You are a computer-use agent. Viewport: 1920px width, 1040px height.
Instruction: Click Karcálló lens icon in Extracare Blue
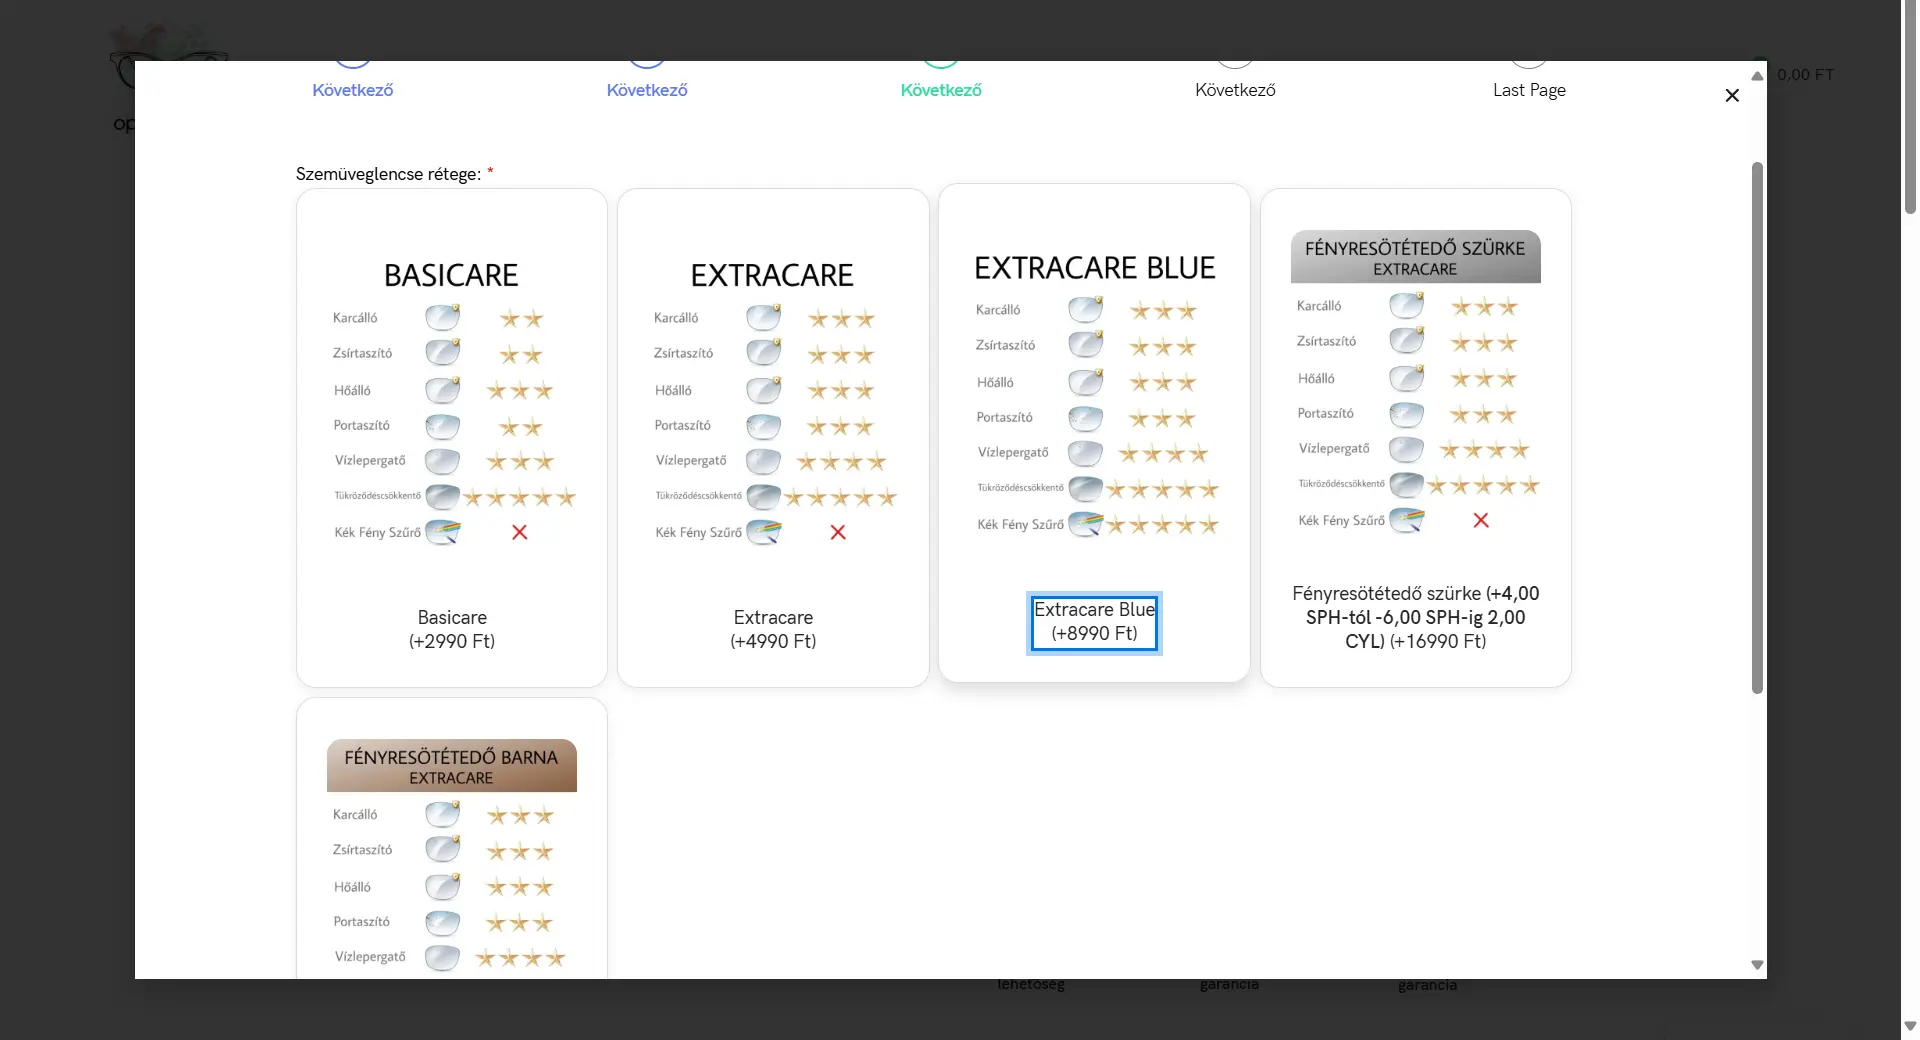coord(1085,310)
